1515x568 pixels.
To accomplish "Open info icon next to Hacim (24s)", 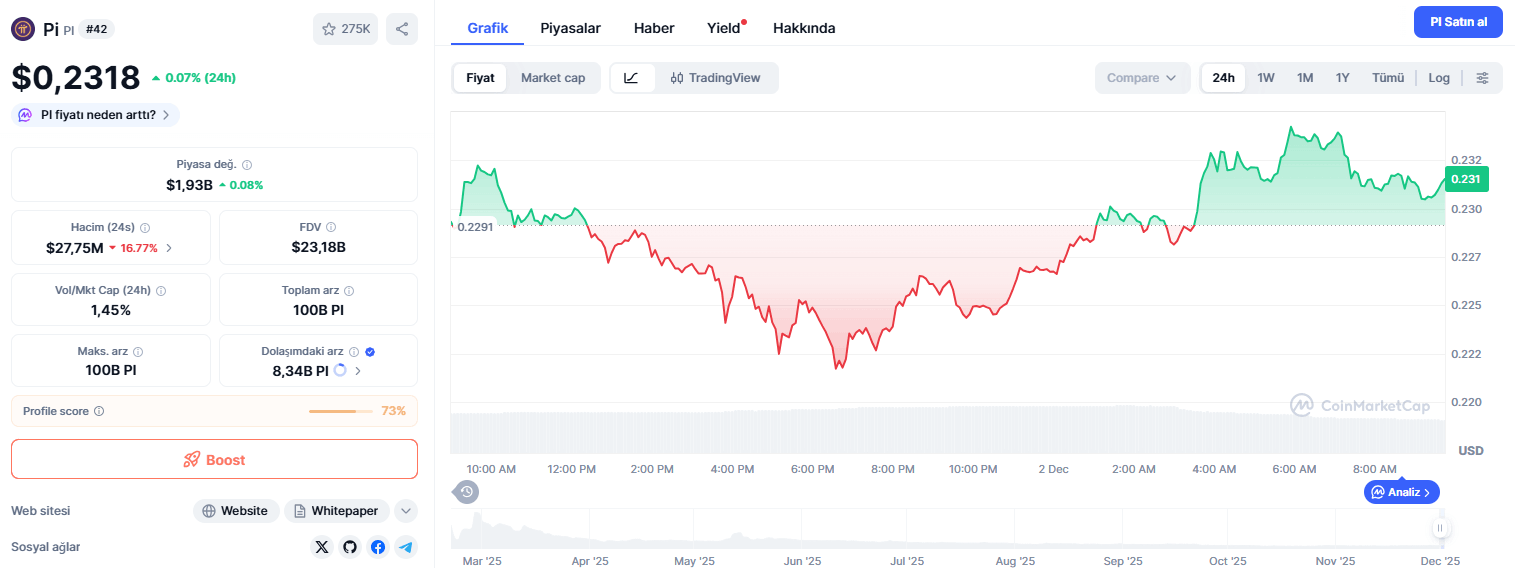I will coord(145,228).
